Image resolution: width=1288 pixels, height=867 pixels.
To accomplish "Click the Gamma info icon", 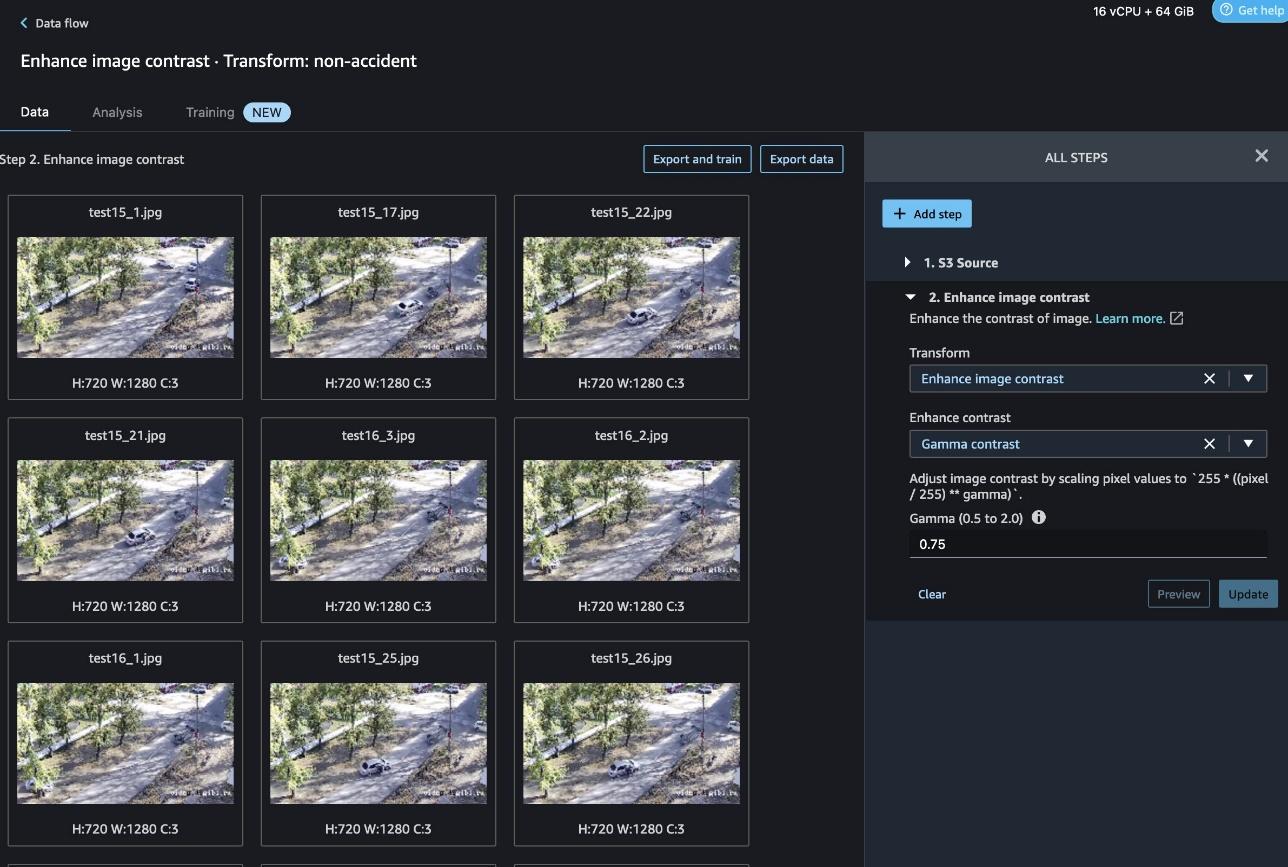I will [x=1038, y=518].
